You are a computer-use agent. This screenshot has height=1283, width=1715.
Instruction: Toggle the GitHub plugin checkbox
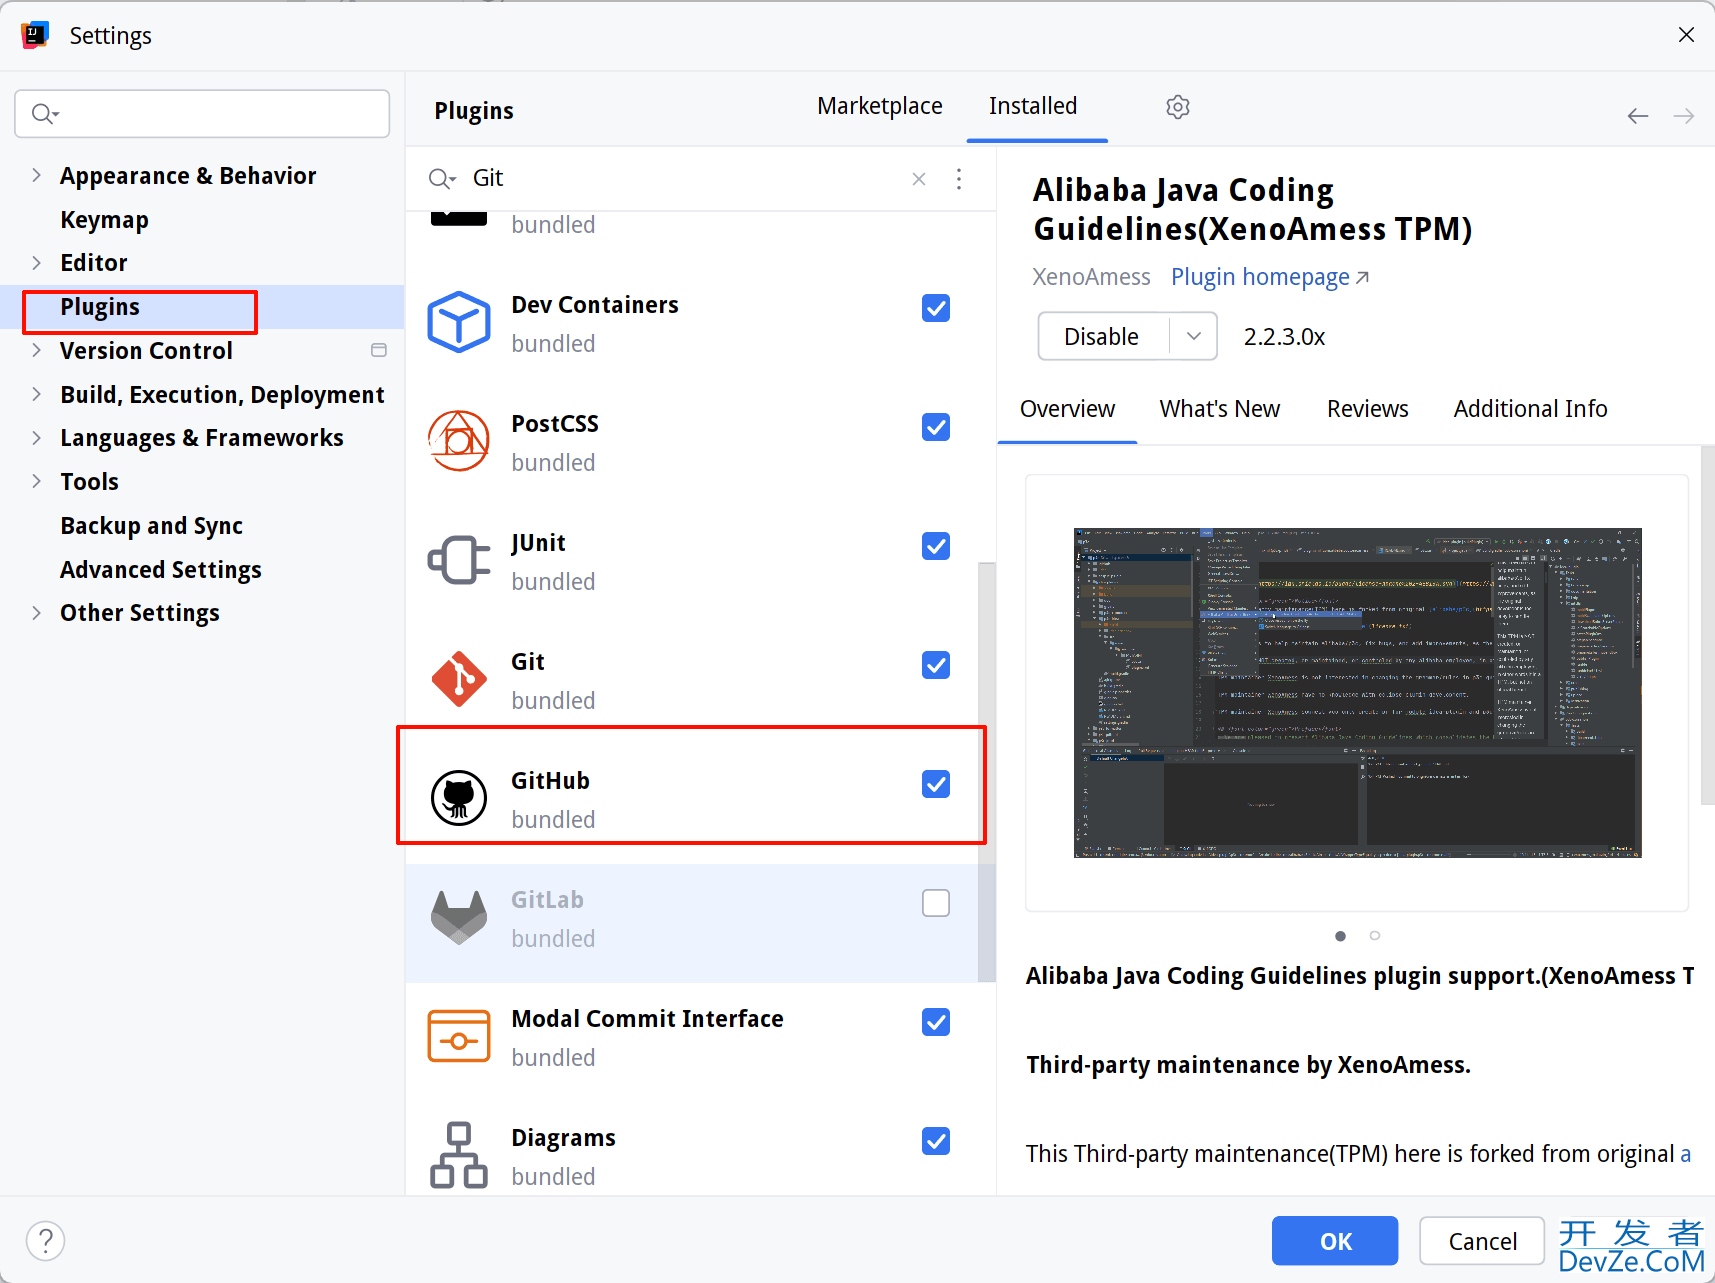pyautogui.click(x=936, y=784)
